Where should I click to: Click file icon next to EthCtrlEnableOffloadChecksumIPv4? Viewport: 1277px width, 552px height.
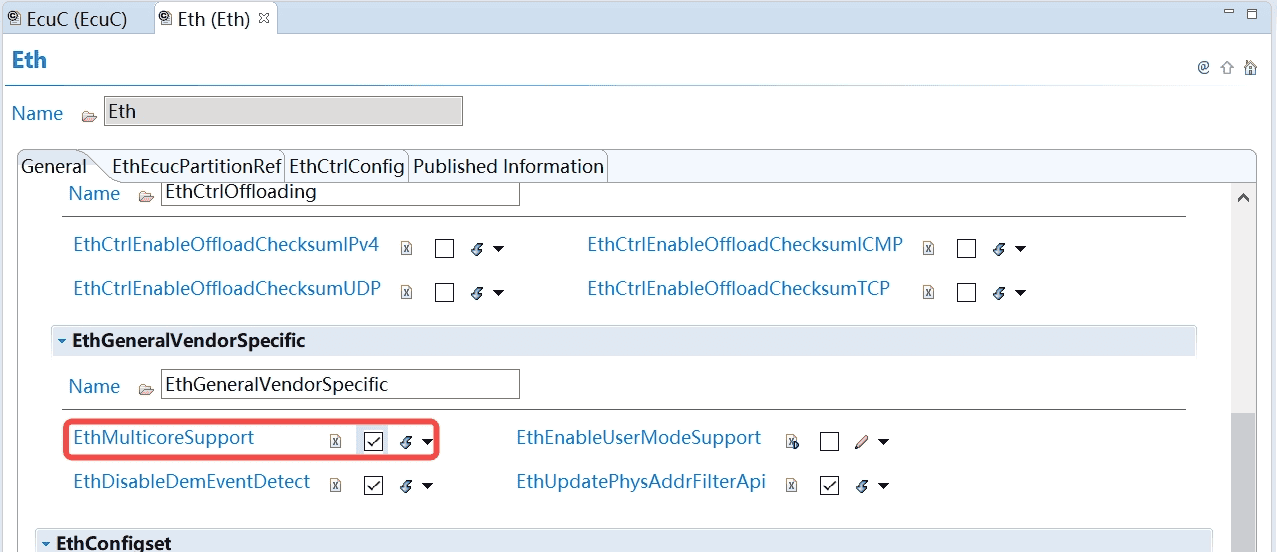click(406, 249)
